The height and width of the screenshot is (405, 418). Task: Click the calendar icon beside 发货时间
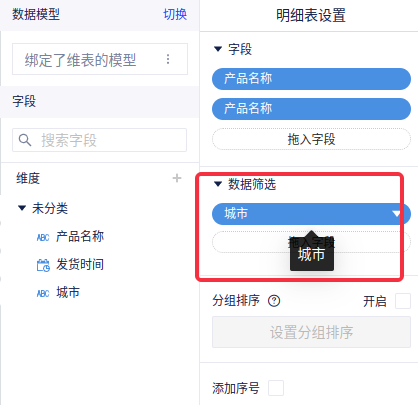coord(43,265)
